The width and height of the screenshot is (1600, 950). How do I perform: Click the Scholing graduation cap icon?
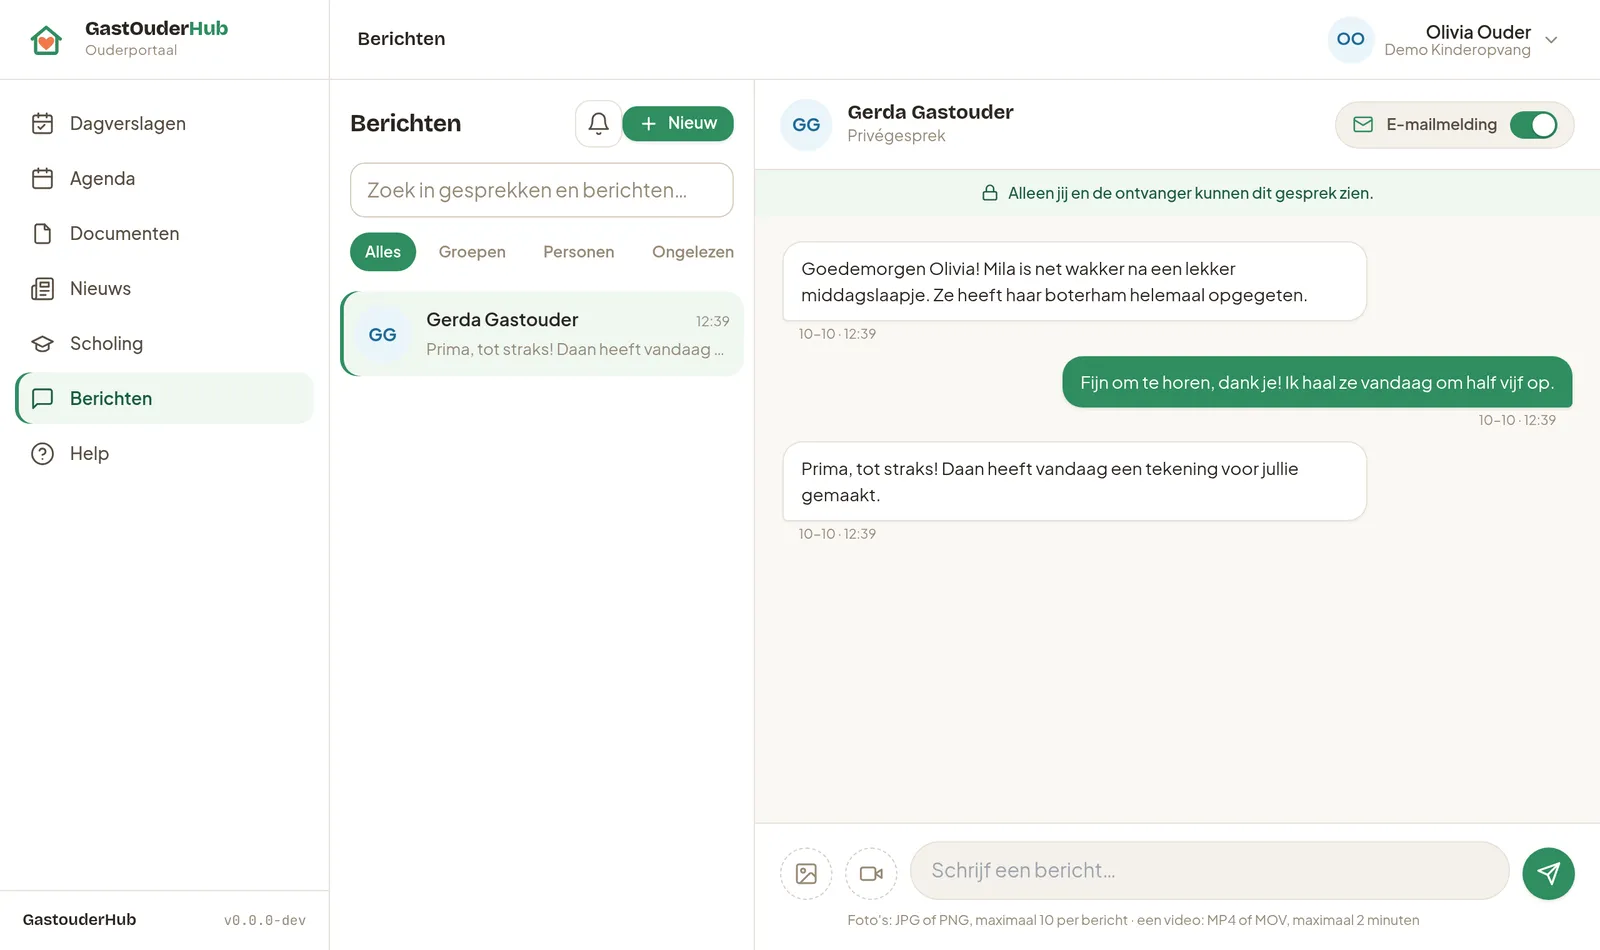tap(42, 343)
